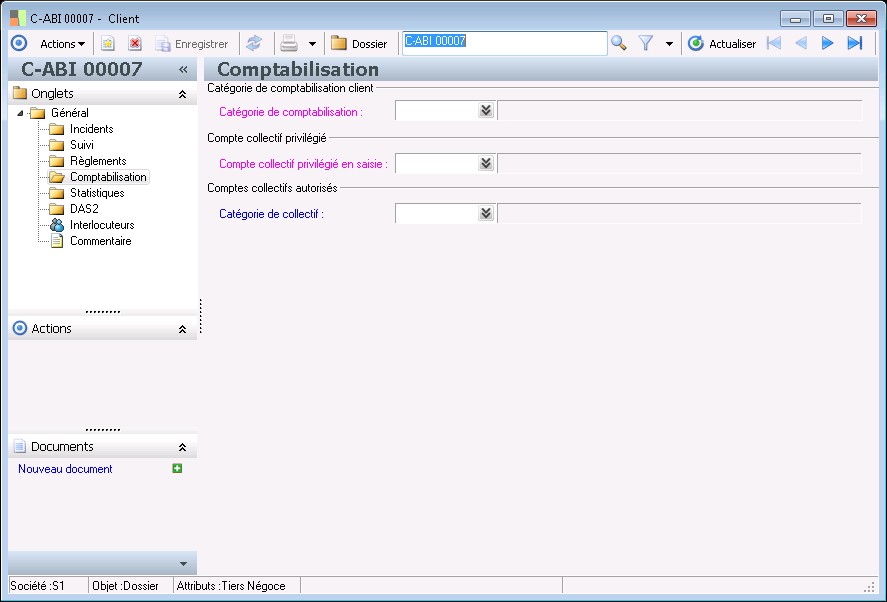Screen dimensions: 887x602
Task: Go to previous record arrow
Action: click(x=800, y=43)
